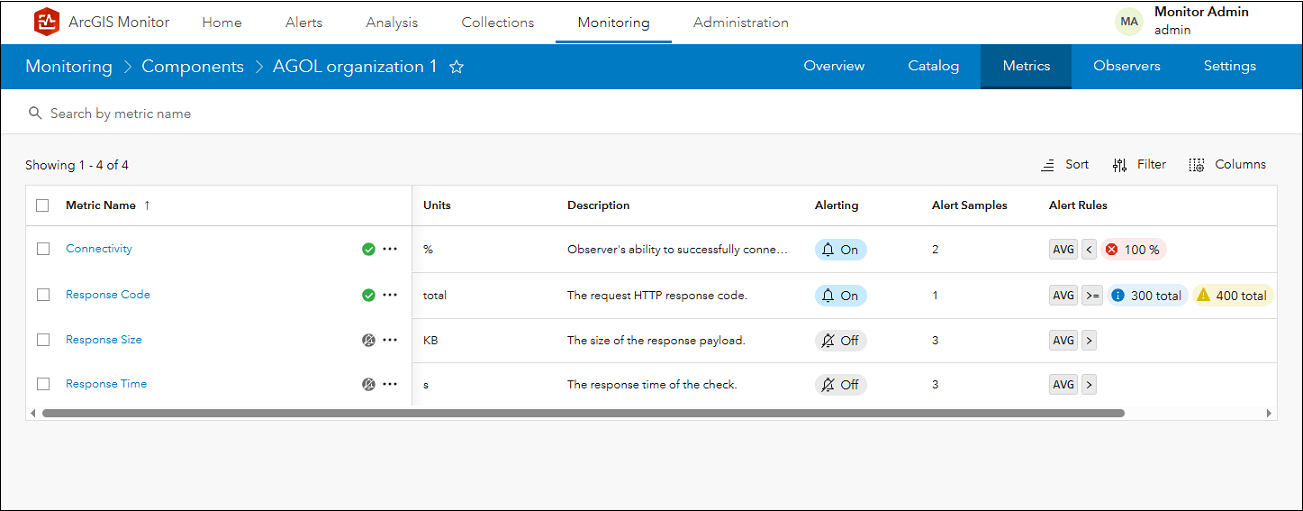Image resolution: width=1303 pixels, height=511 pixels.
Task: Click the MA user avatar
Action: click(x=1129, y=21)
